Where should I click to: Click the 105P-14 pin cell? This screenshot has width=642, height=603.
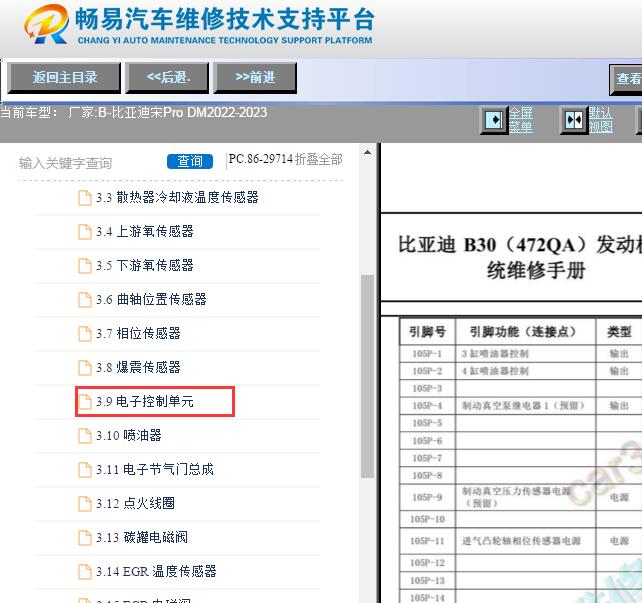coord(427,598)
